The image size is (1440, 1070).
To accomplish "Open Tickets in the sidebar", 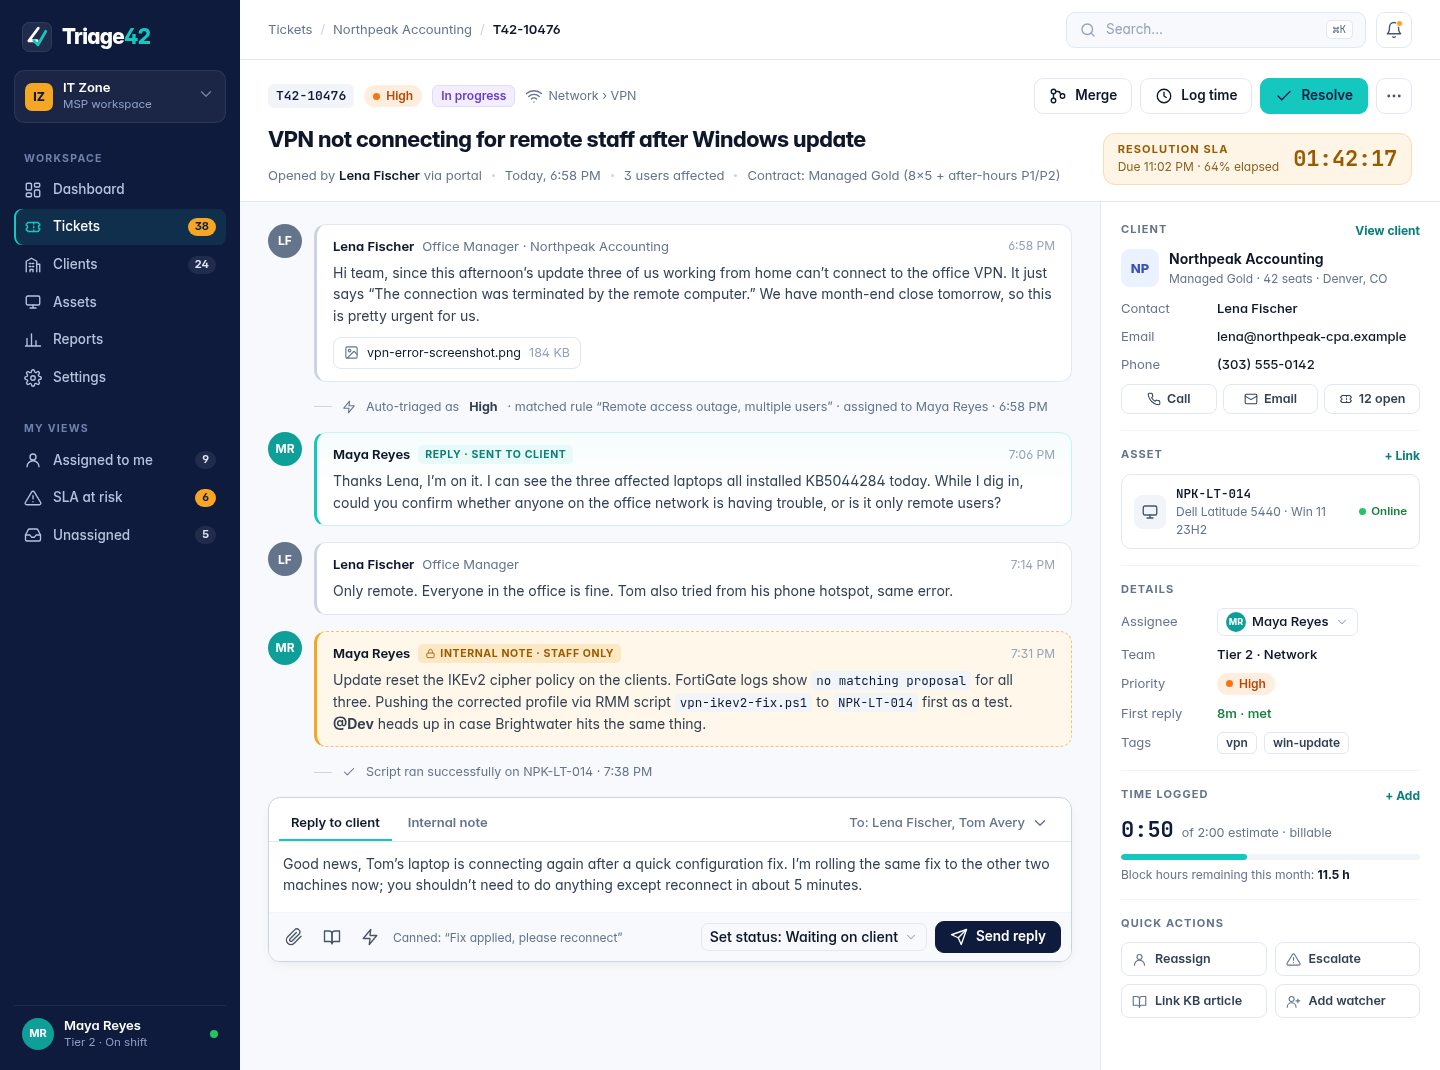I will (120, 227).
